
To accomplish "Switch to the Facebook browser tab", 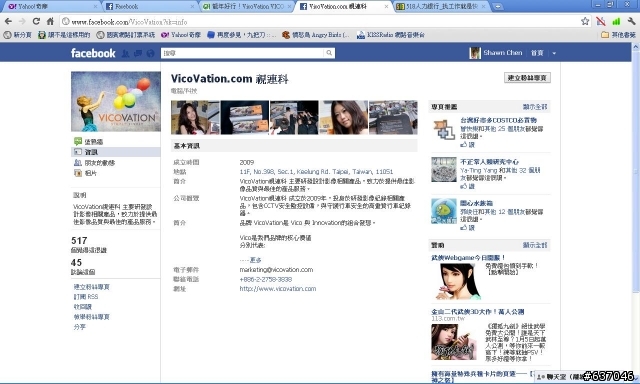I will pyautogui.click(x=149, y=7).
